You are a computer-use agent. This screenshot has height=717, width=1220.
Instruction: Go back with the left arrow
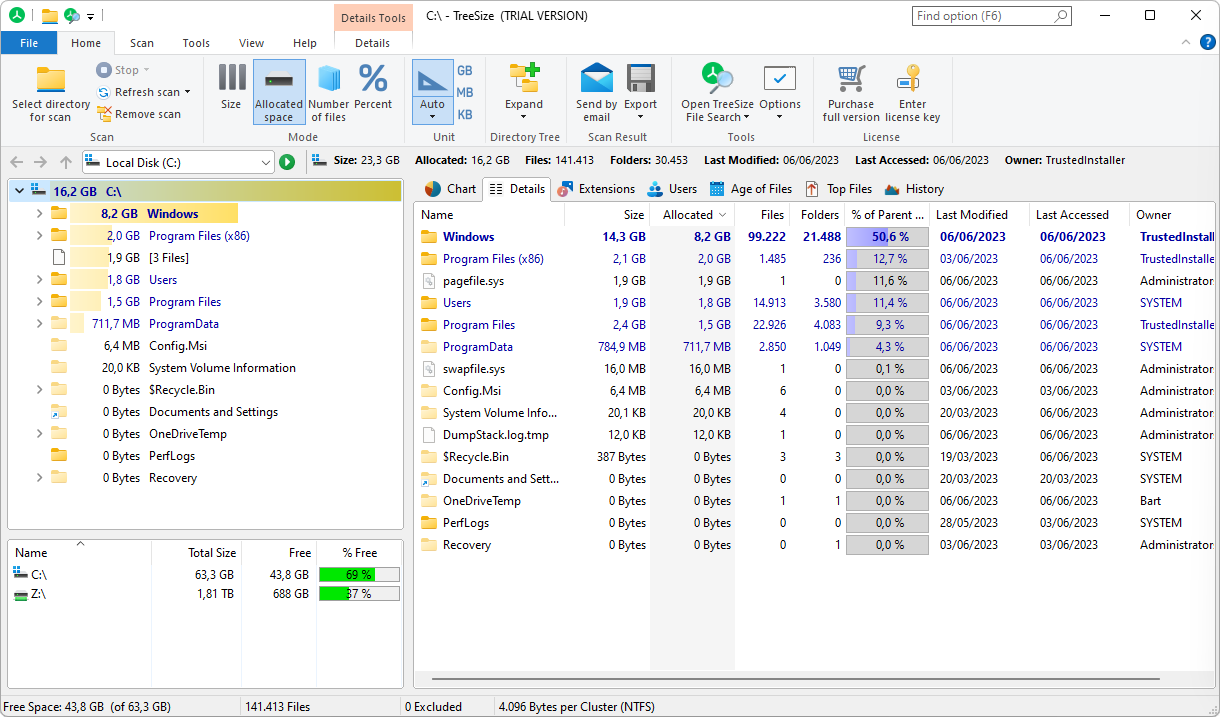tap(16, 162)
